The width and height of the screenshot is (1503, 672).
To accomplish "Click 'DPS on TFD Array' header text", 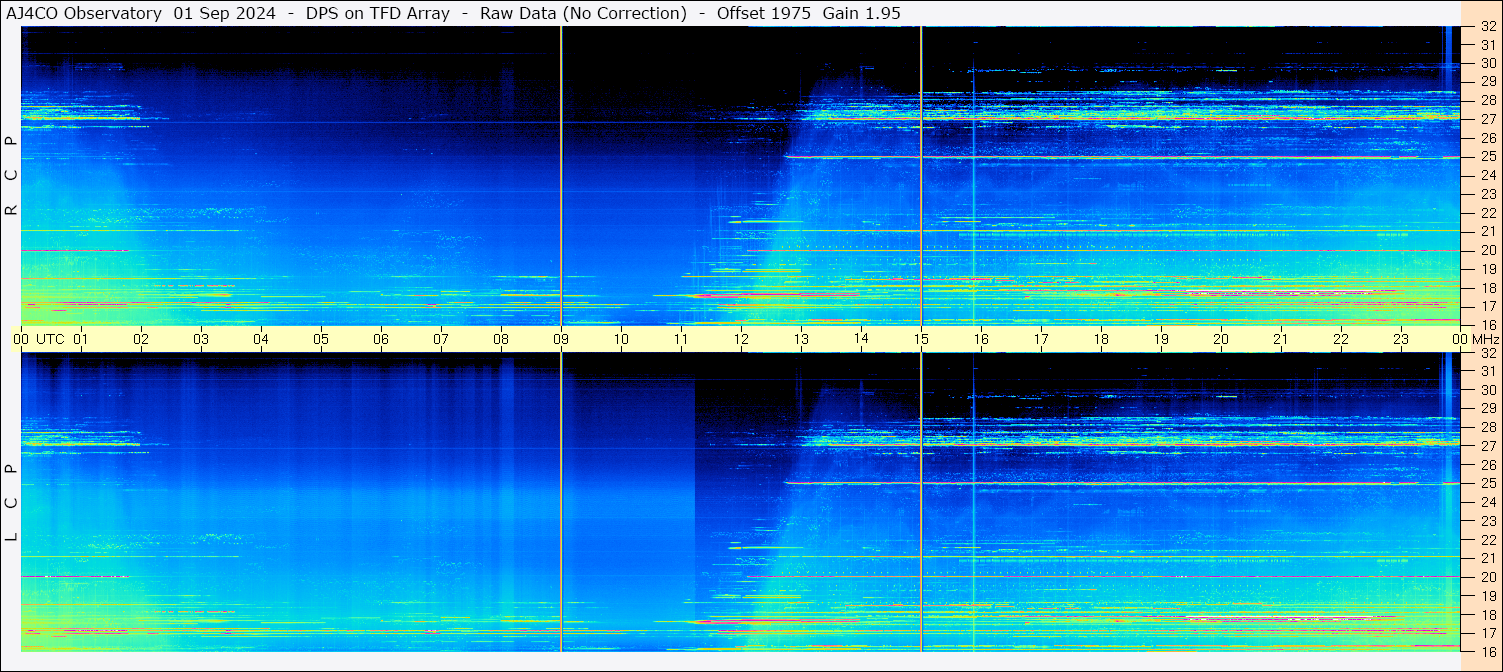I will click(x=378, y=13).
